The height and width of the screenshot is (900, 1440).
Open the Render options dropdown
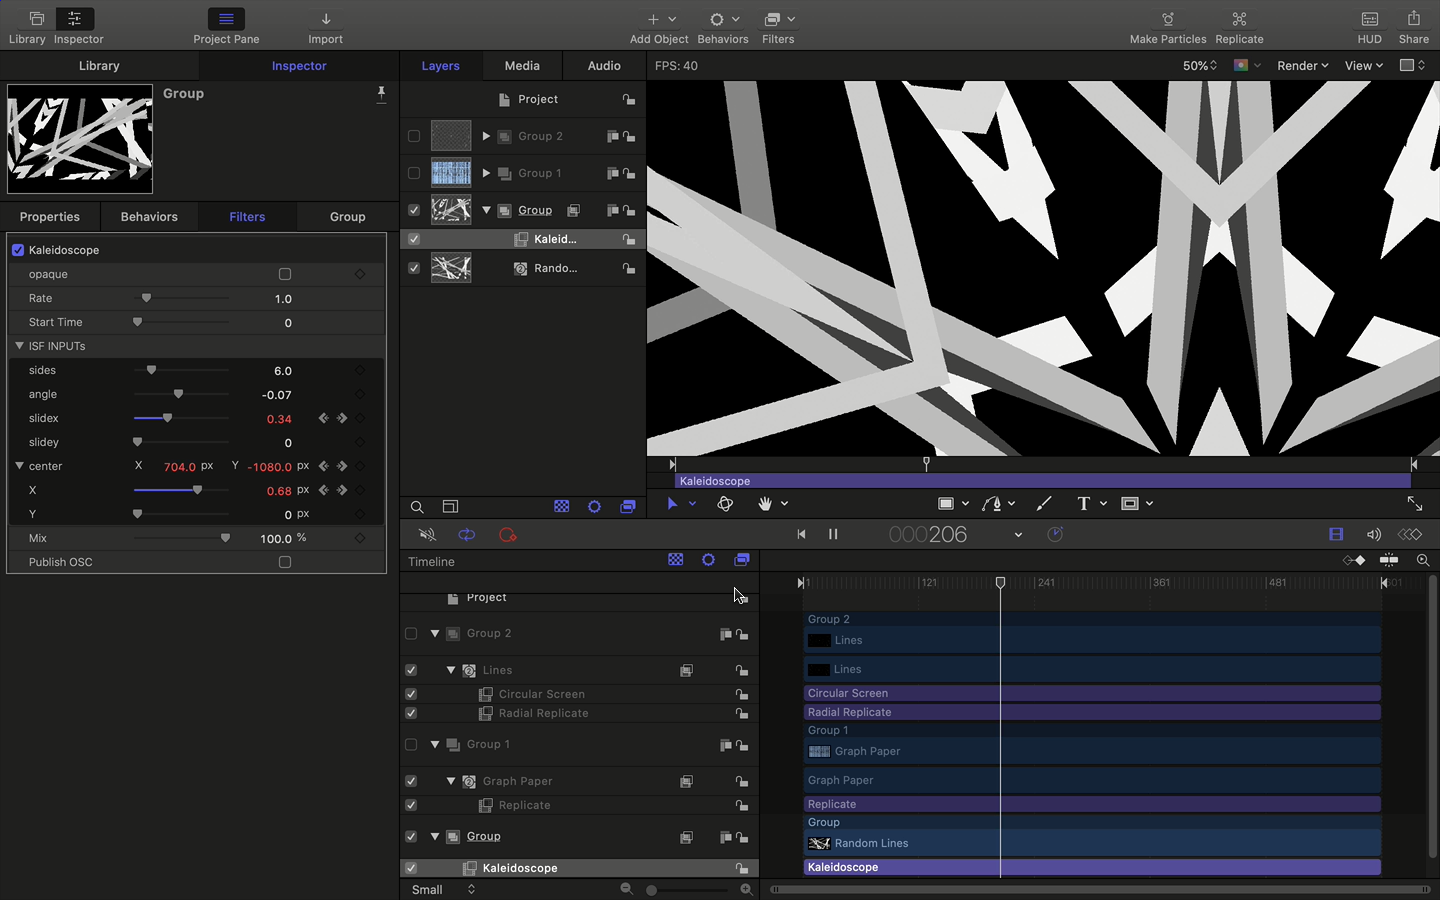tap(1302, 65)
